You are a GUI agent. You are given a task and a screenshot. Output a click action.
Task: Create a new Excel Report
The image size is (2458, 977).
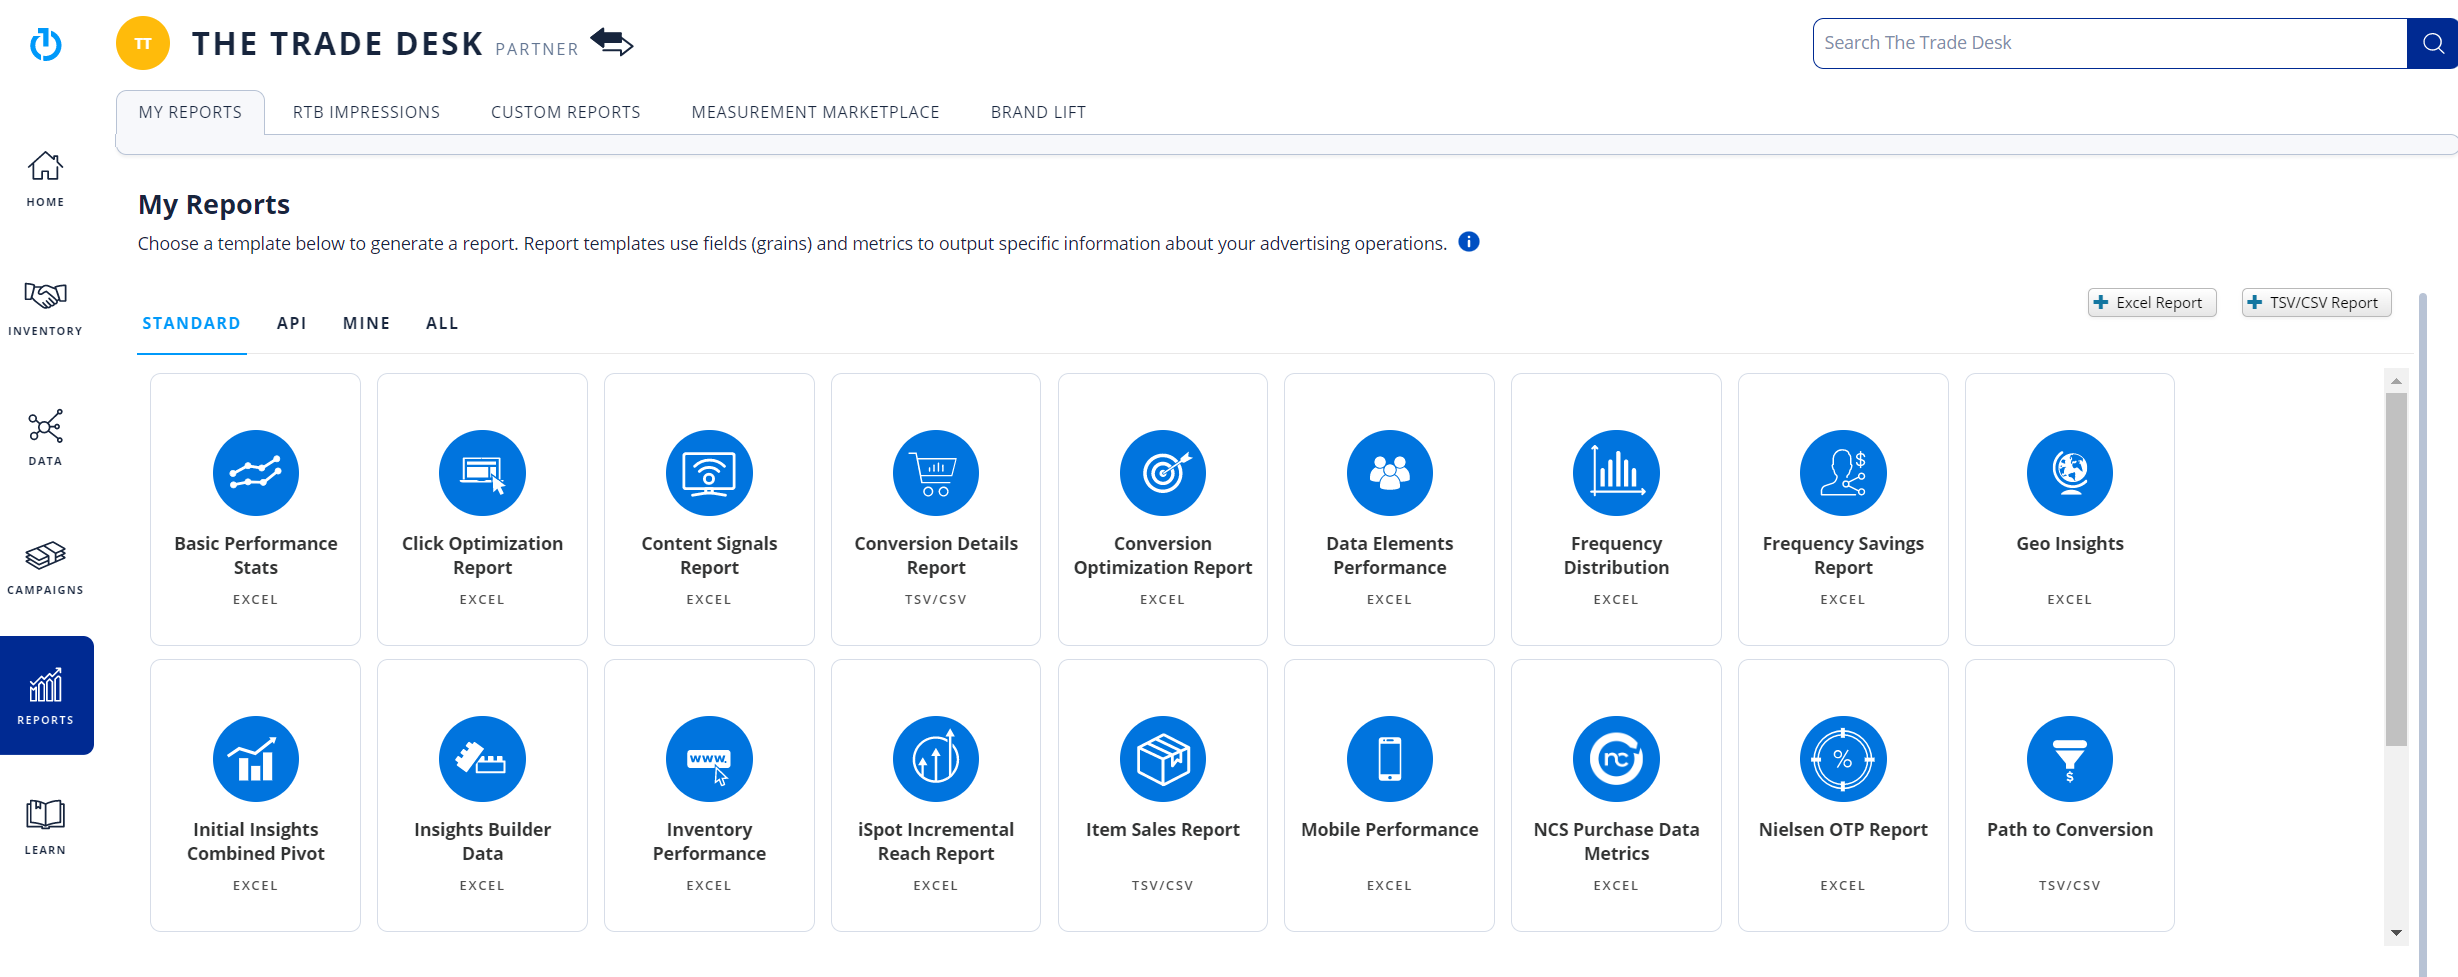[2152, 302]
